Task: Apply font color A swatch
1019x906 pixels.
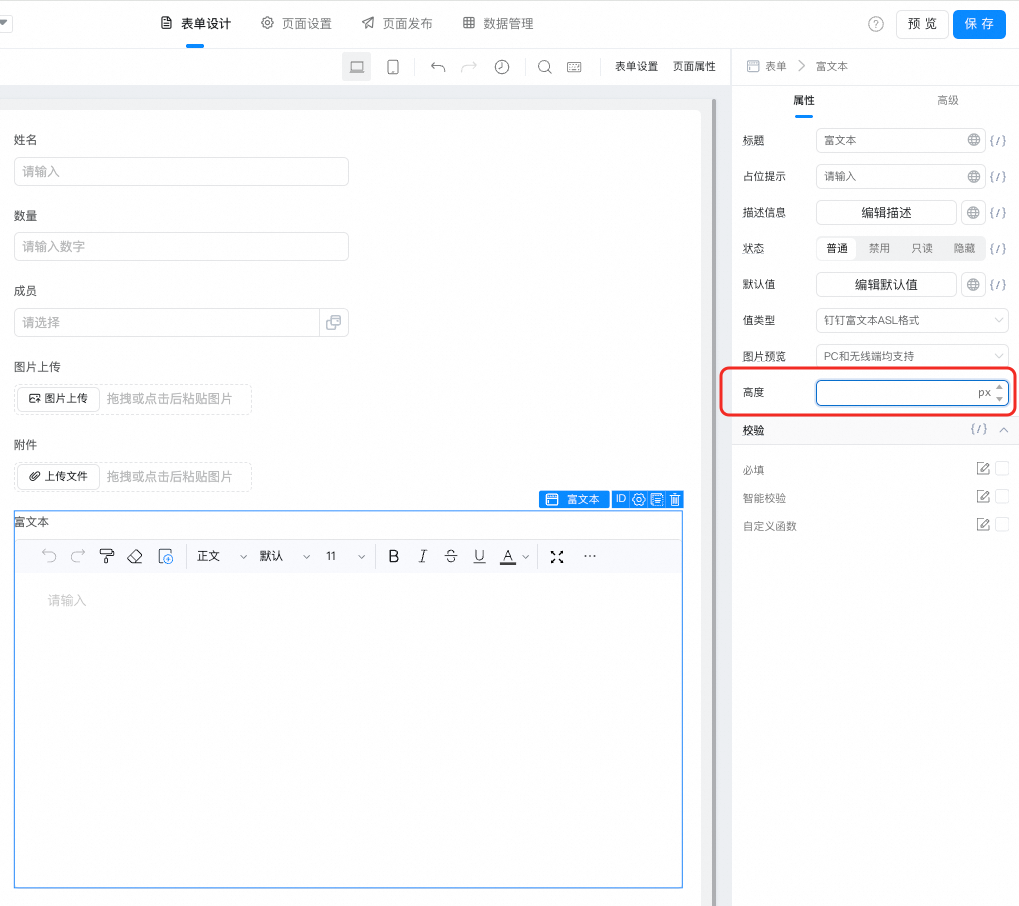Action: click(x=508, y=557)
